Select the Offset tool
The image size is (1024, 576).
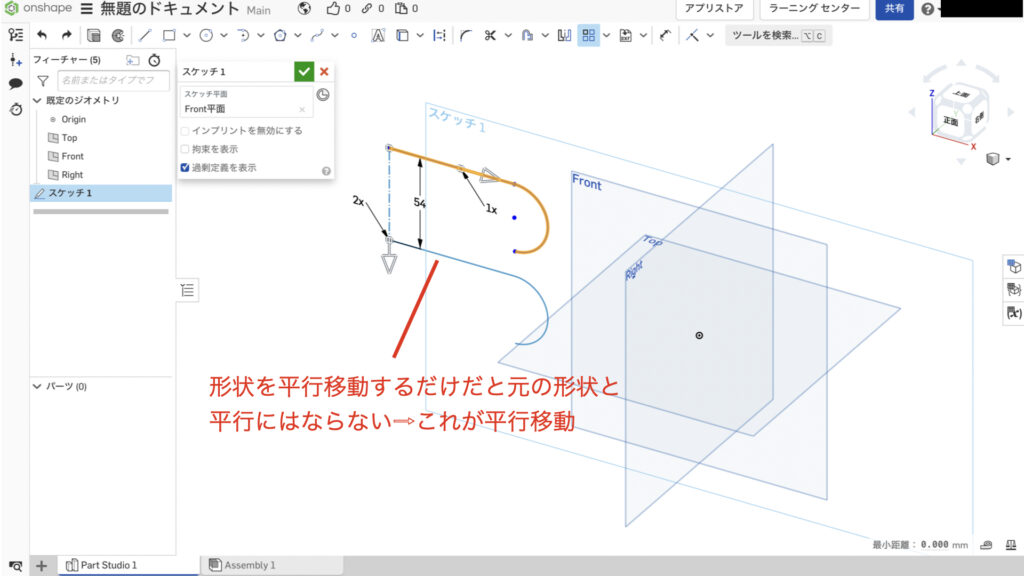(527, 35)
